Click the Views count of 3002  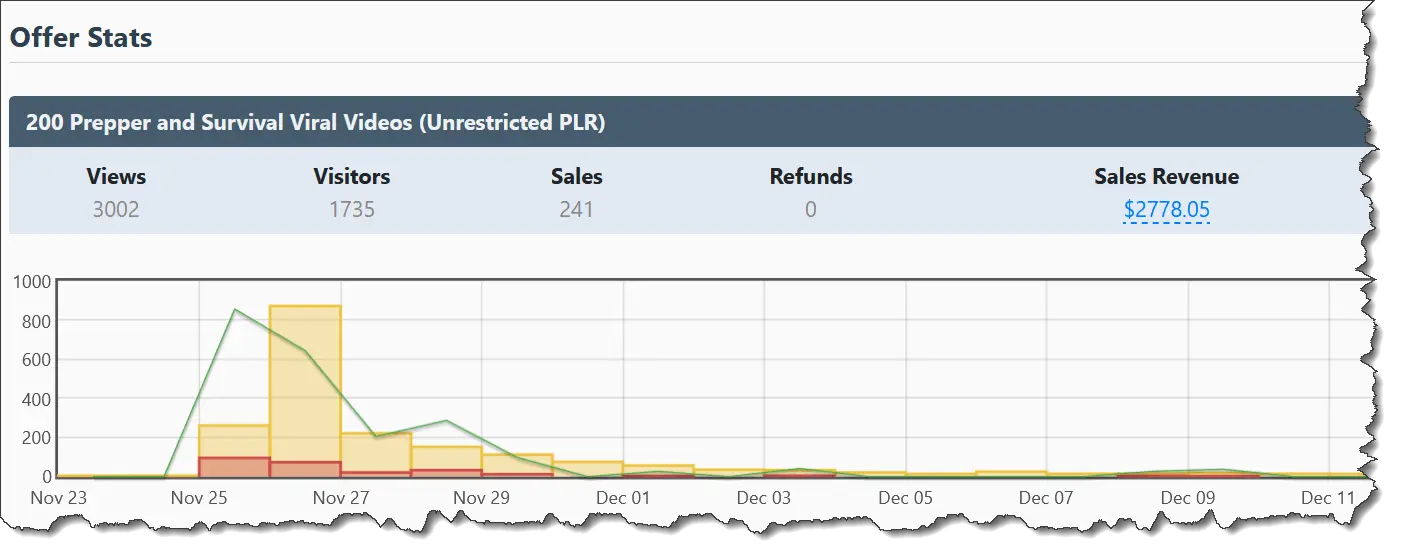coord(116,209)
